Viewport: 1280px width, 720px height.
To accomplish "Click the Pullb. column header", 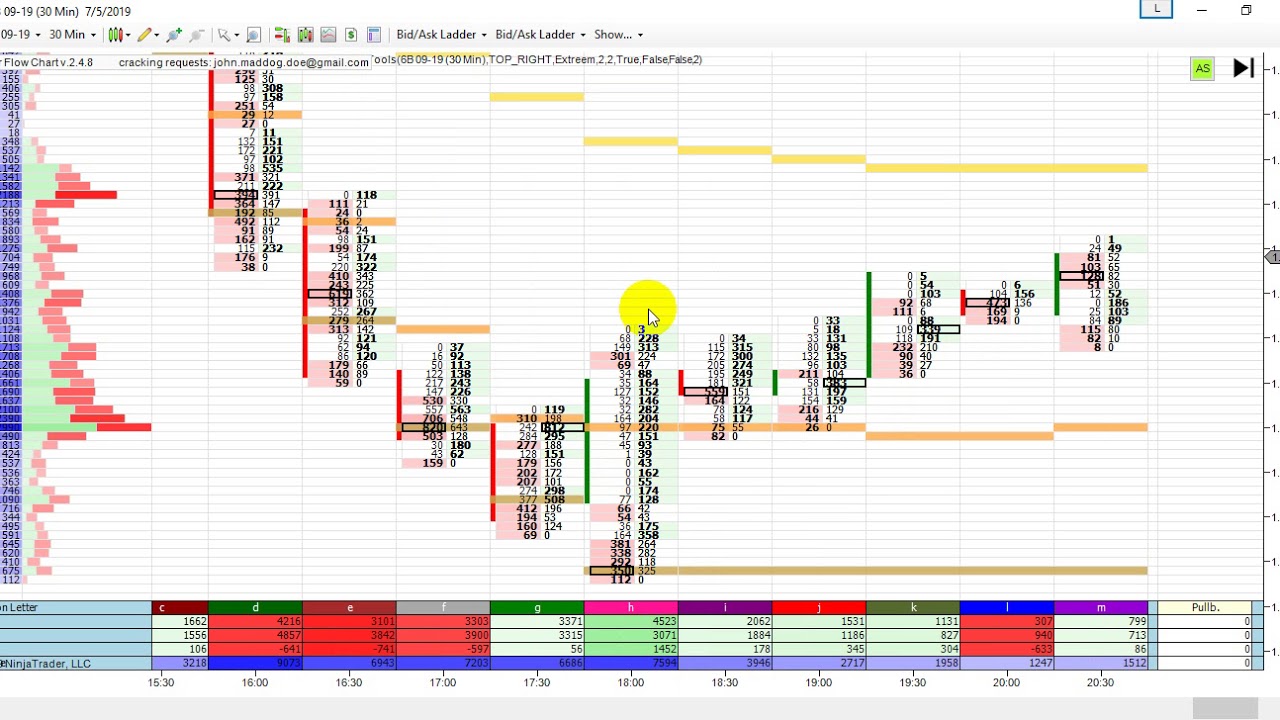I will pos(1205,608).
